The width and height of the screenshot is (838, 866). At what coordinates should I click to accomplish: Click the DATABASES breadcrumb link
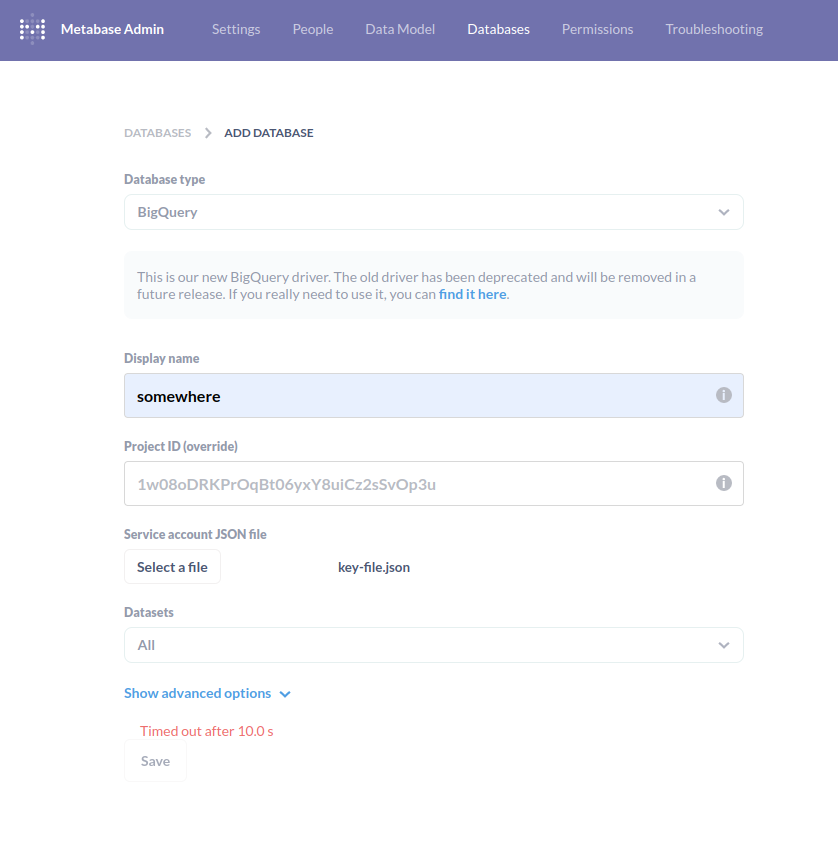tap(157, 132)
